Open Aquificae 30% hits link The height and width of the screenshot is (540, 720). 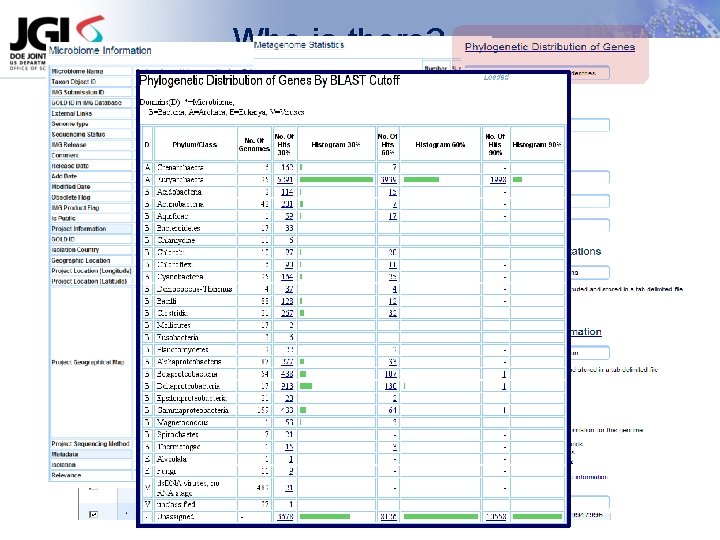[289, 216]
